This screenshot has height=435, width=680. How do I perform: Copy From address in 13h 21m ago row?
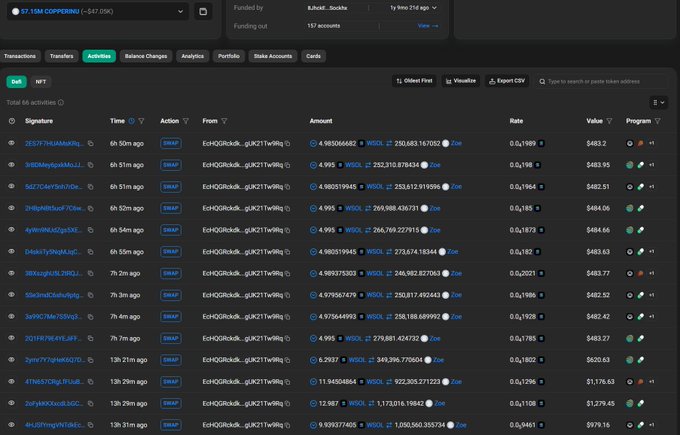[288, 360]
